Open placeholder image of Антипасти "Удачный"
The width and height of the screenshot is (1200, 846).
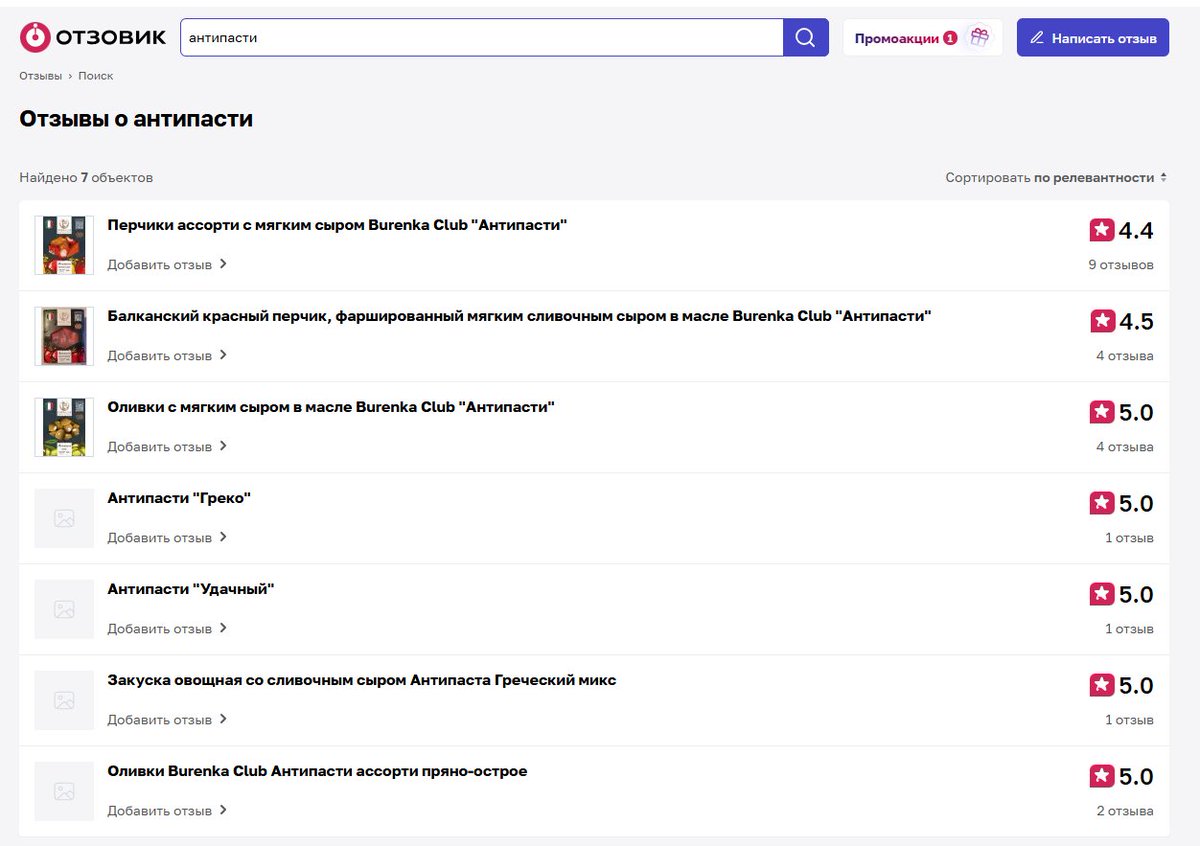(64, 609)
